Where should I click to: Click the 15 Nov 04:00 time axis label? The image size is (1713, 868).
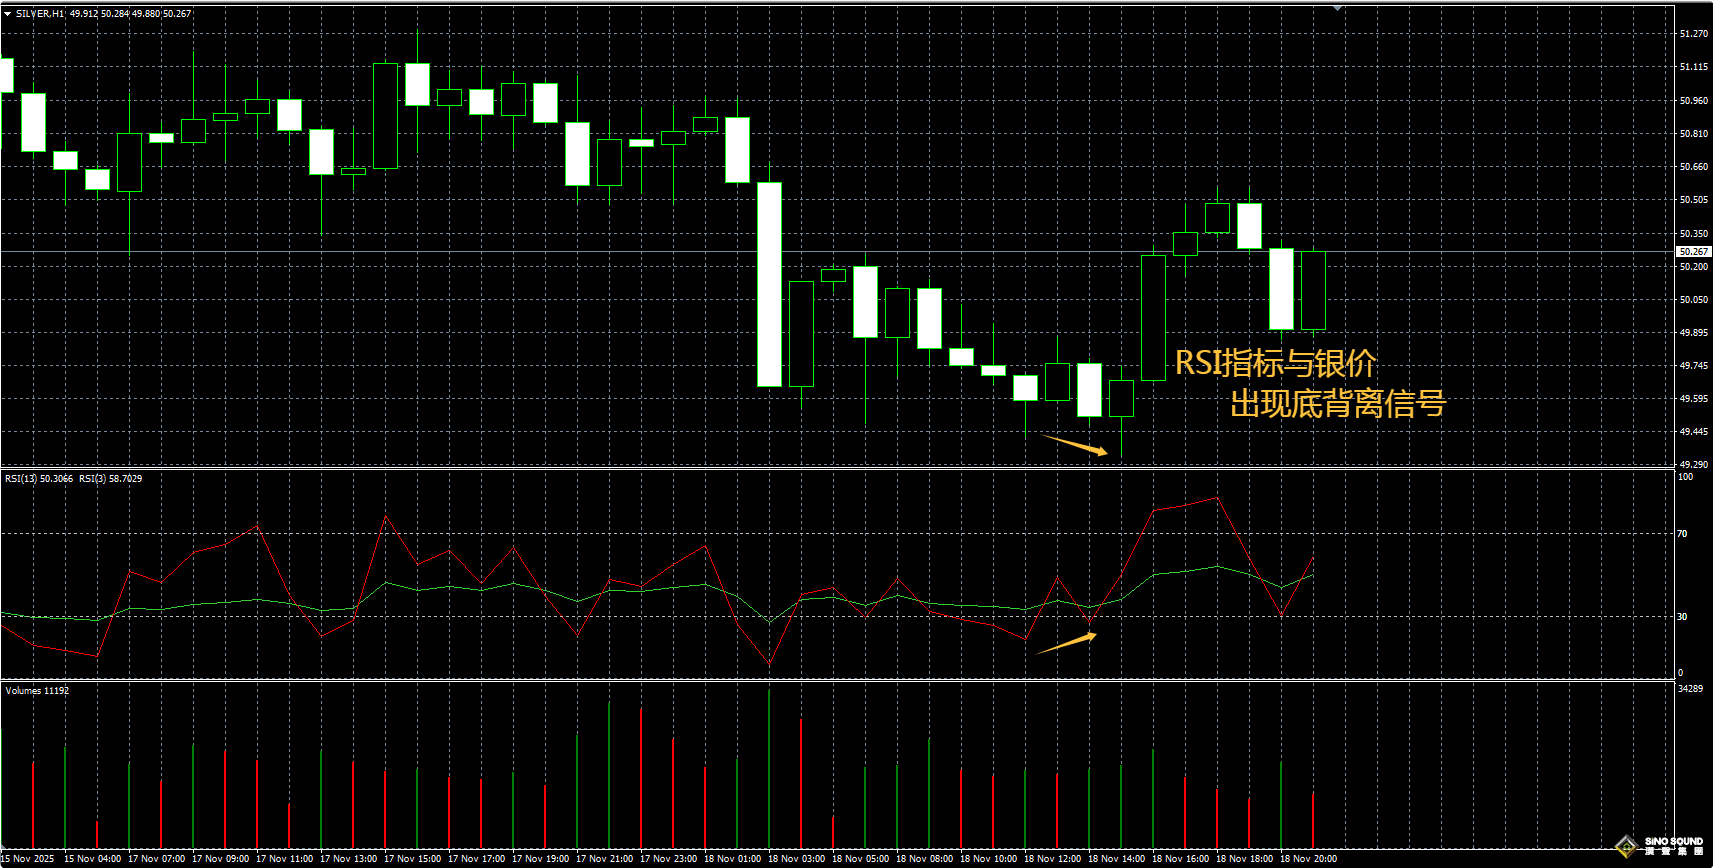coord(92,859)
